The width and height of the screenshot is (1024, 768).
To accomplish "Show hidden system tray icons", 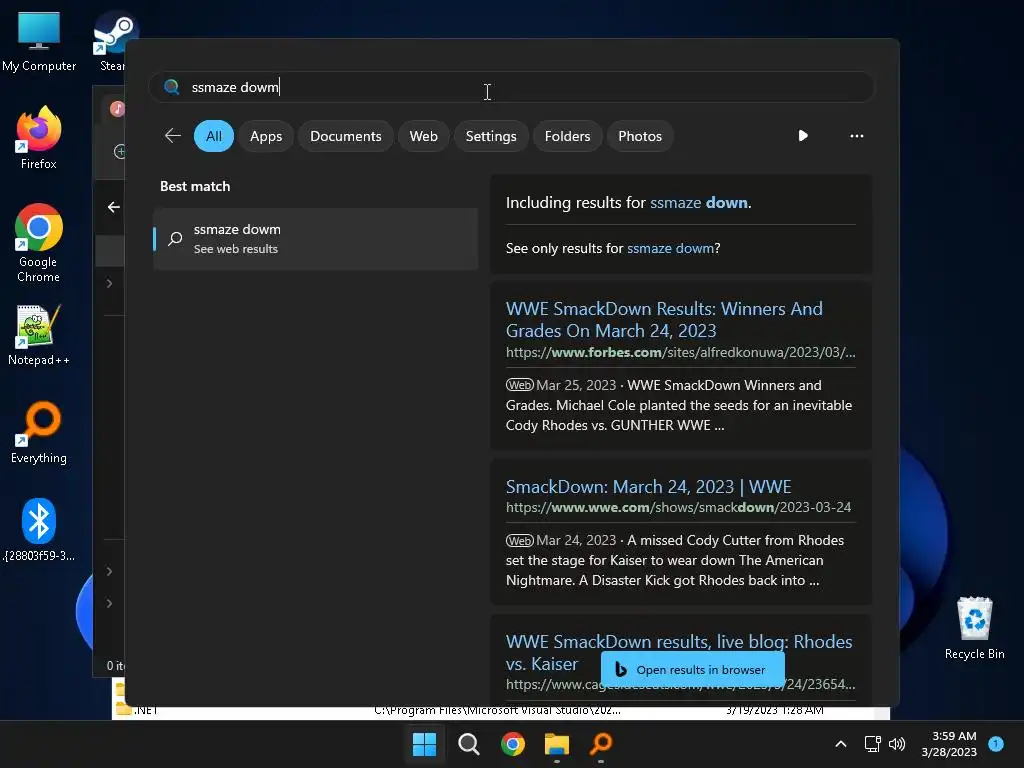I will tap(841, 744).
